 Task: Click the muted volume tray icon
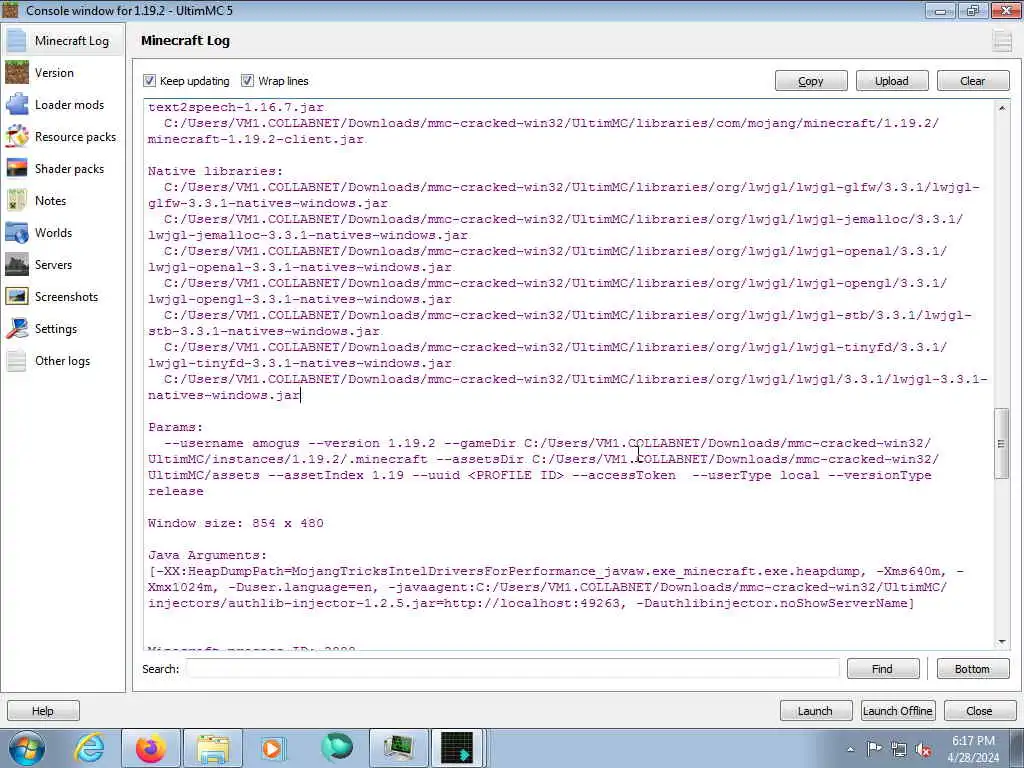point(923,749)
